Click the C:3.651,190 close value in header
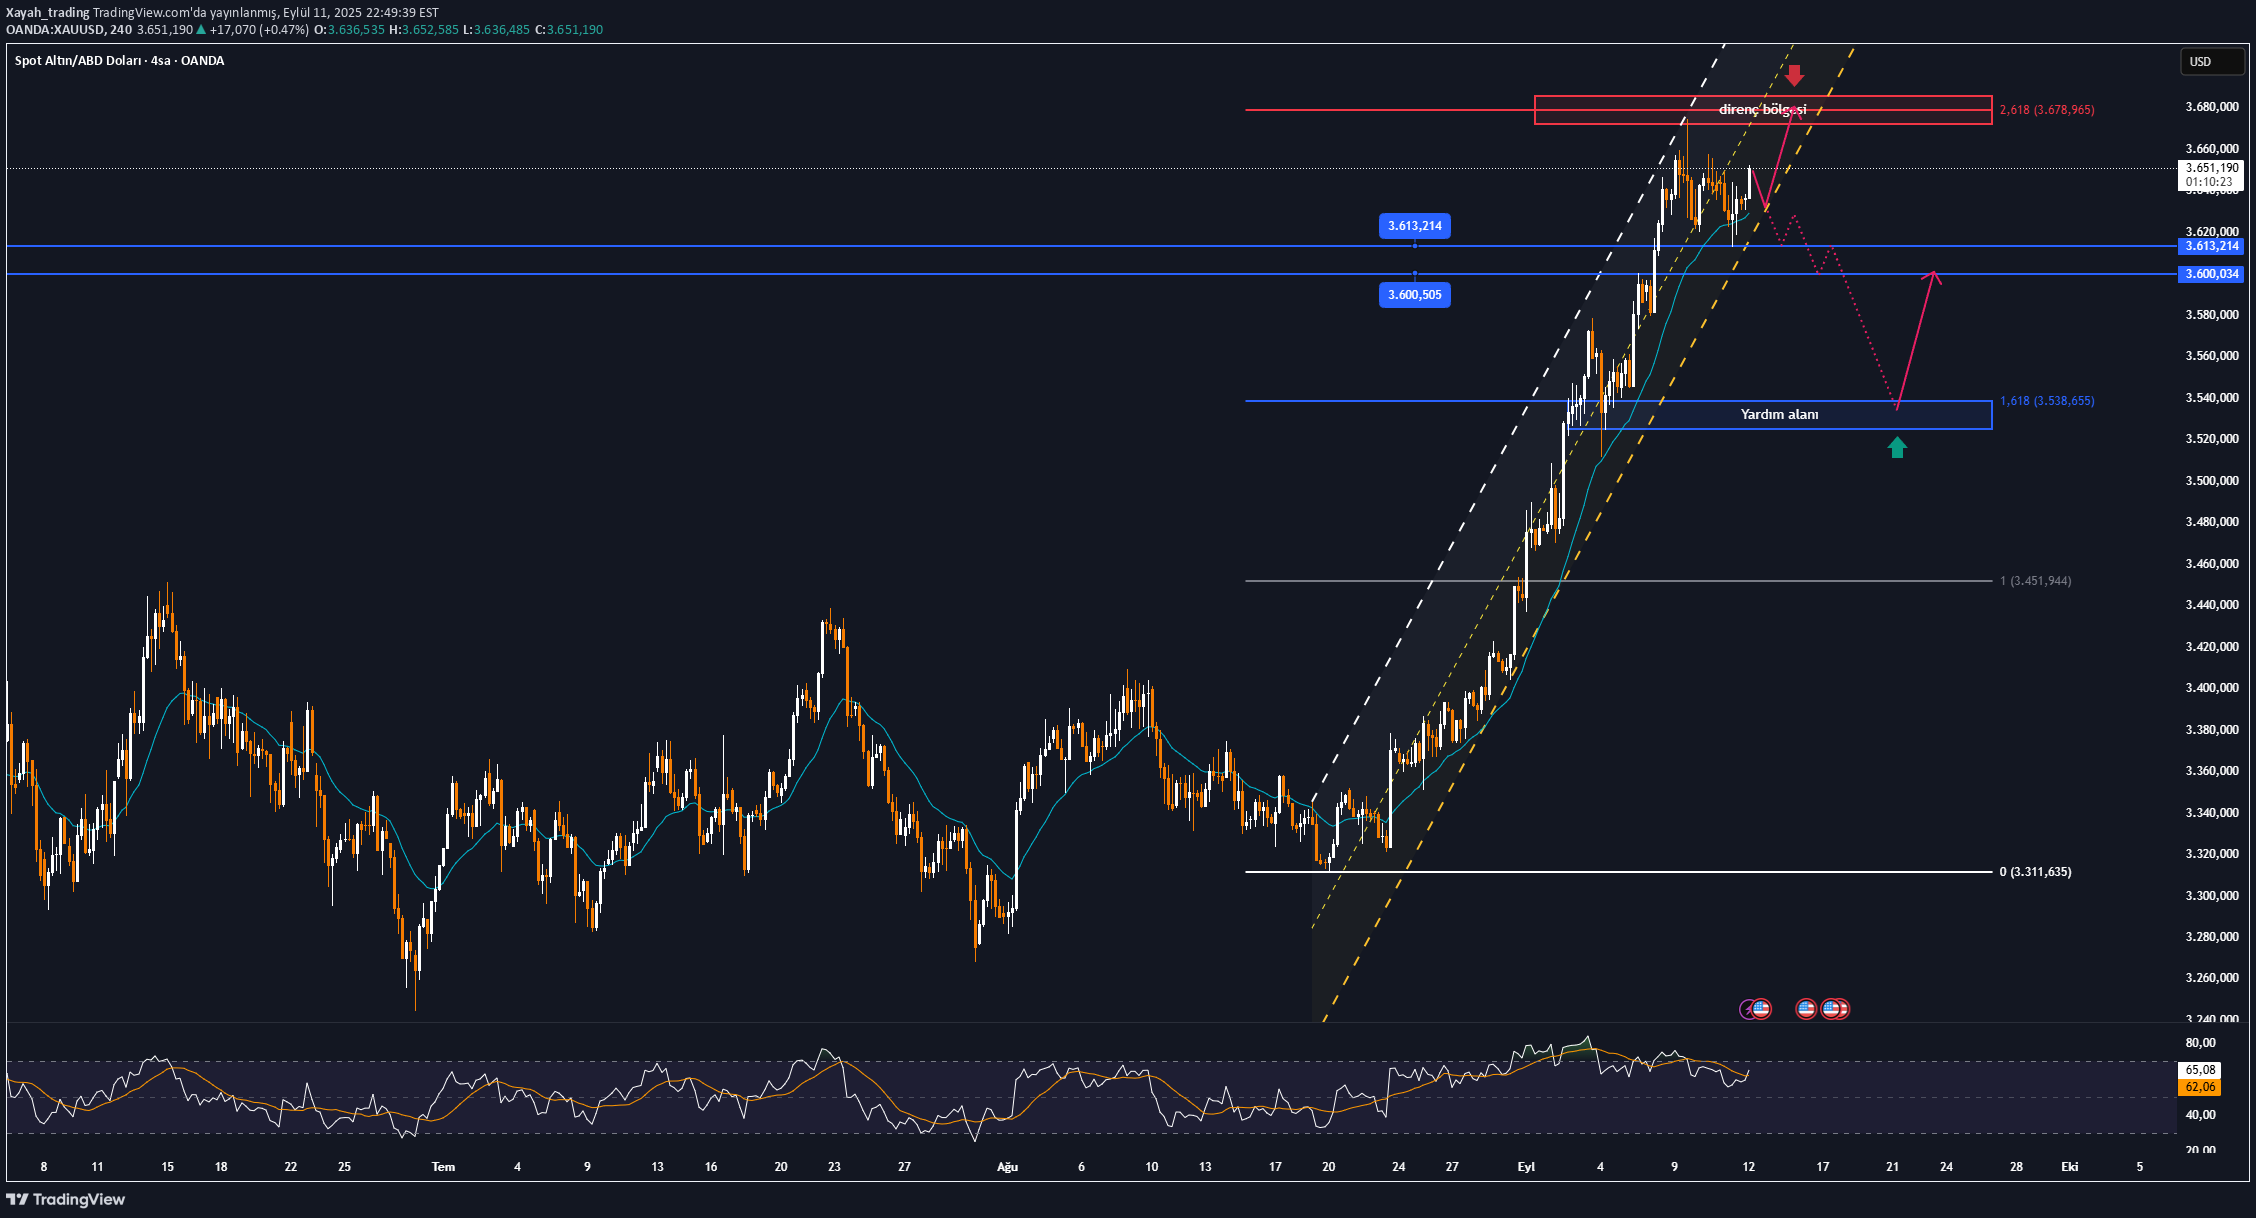2256x1218 pixels. tap(569, 30)
